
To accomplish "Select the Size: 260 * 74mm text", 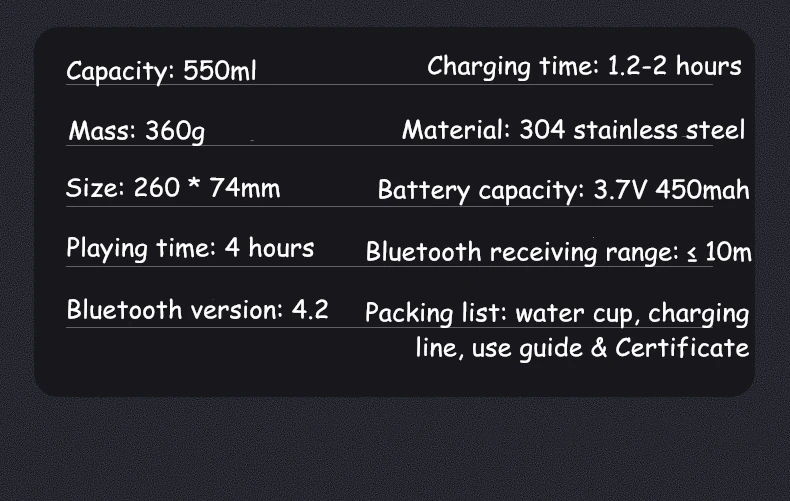I will tap(173, 188).
